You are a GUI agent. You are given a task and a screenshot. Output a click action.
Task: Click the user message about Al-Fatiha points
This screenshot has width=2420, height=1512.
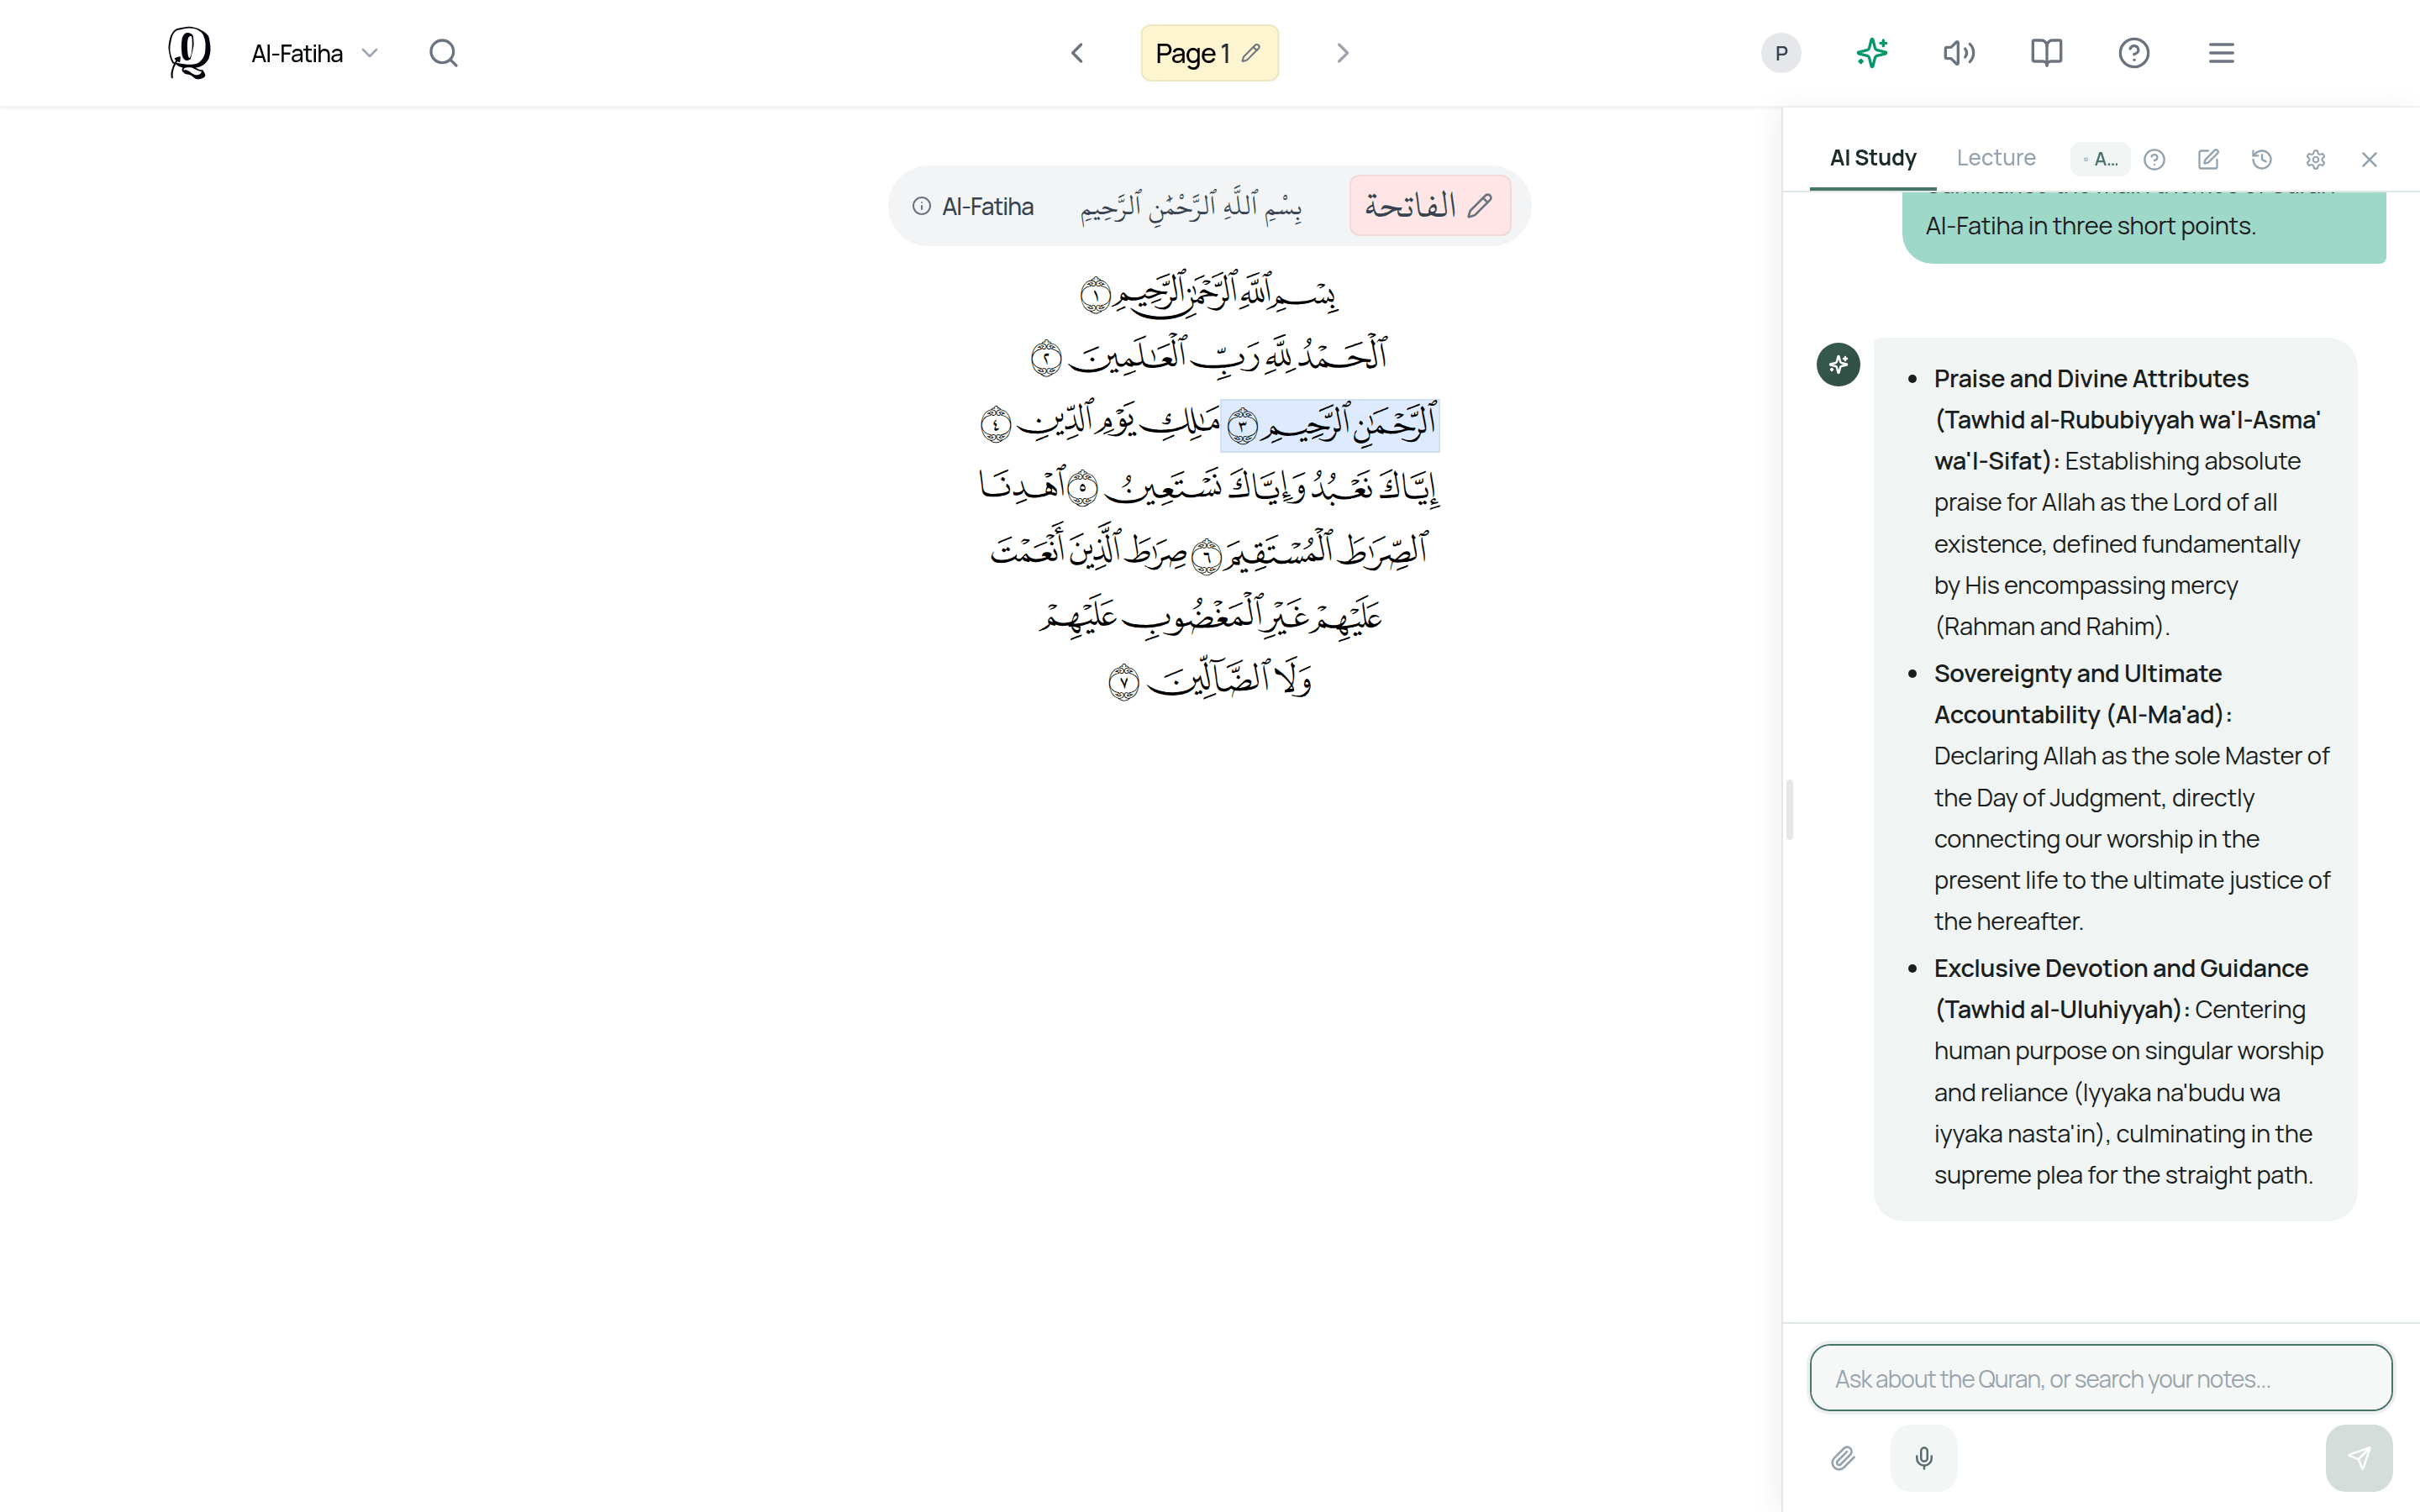pyautogui.click(x=2144, y=226)
